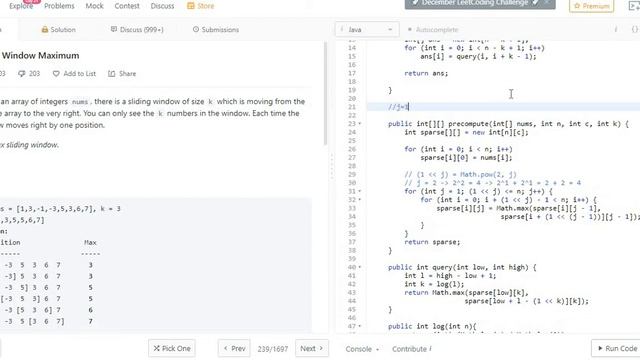Click line number 28 in the gutter
The width and height of the screenshot is (640, 360).
(351, 166)
